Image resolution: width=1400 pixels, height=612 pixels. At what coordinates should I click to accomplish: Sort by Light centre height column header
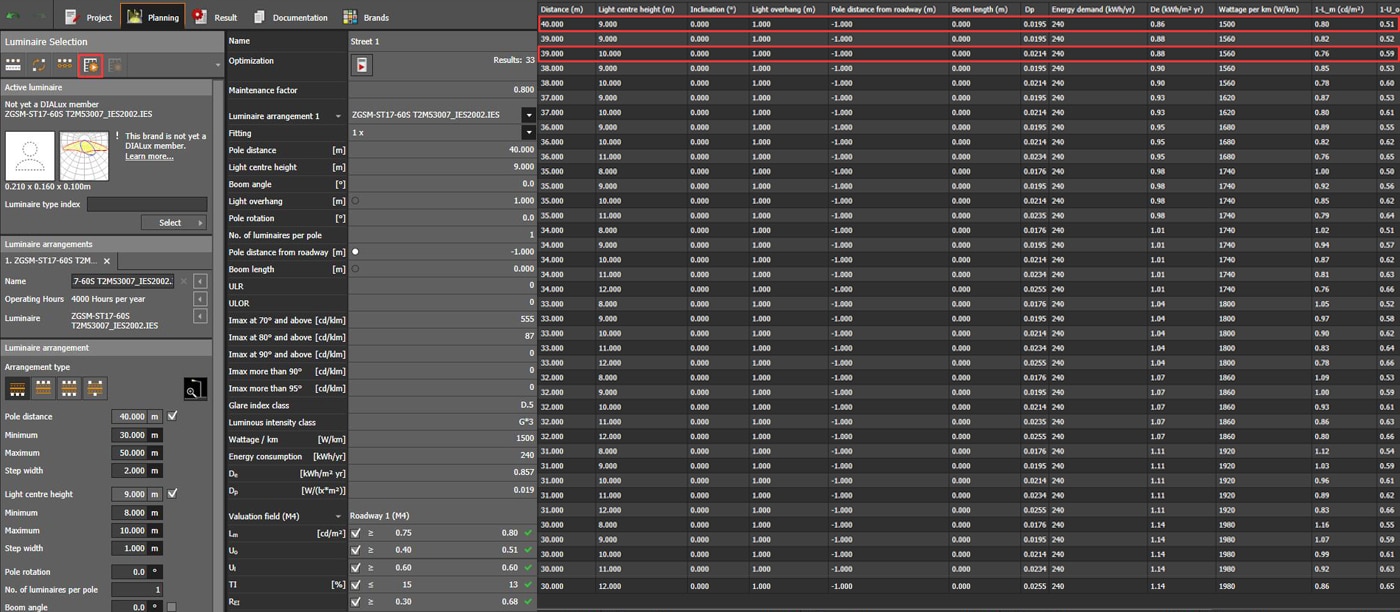[641, 9]
